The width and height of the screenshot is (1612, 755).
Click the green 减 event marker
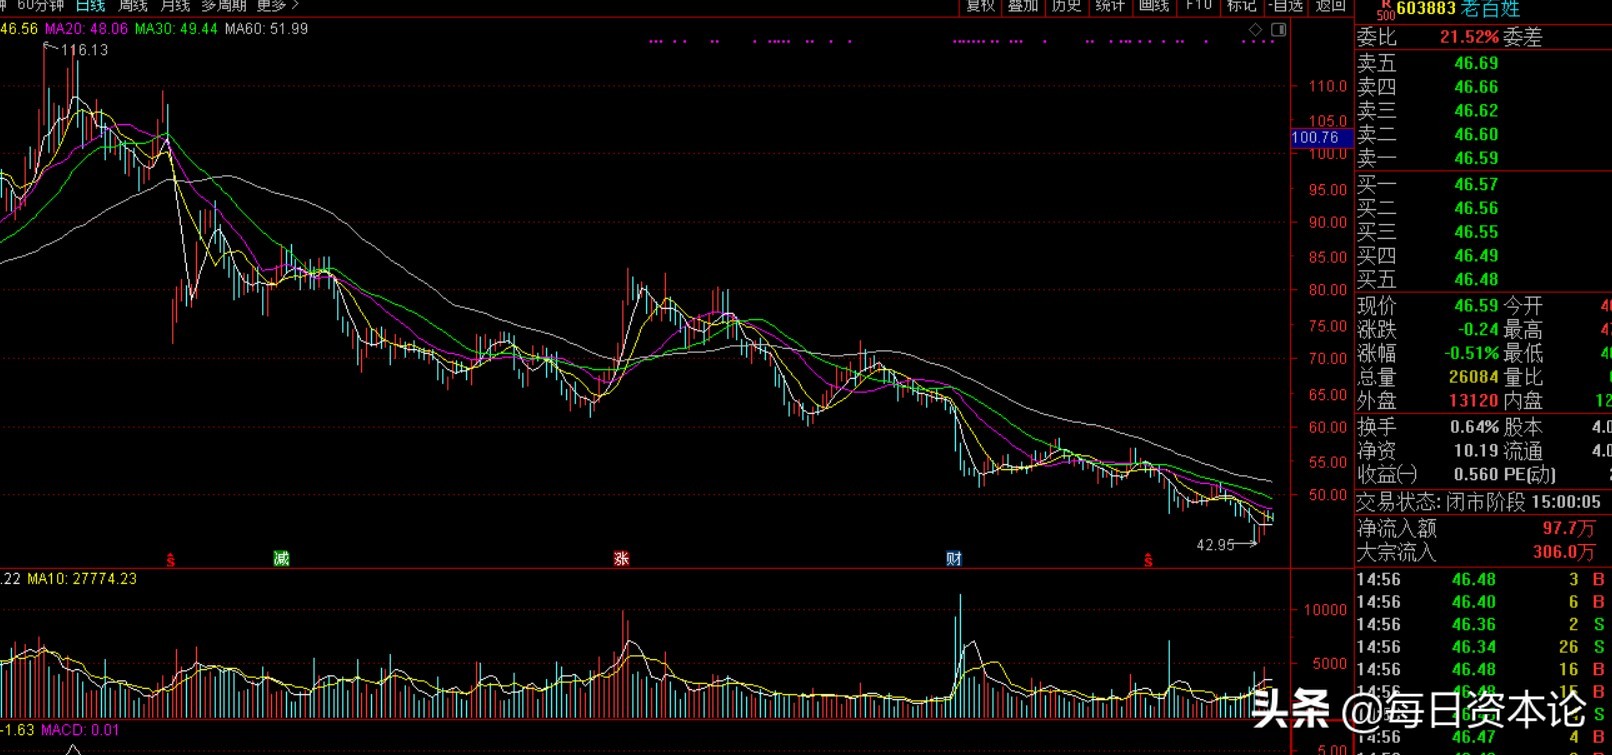coord(281,558)
